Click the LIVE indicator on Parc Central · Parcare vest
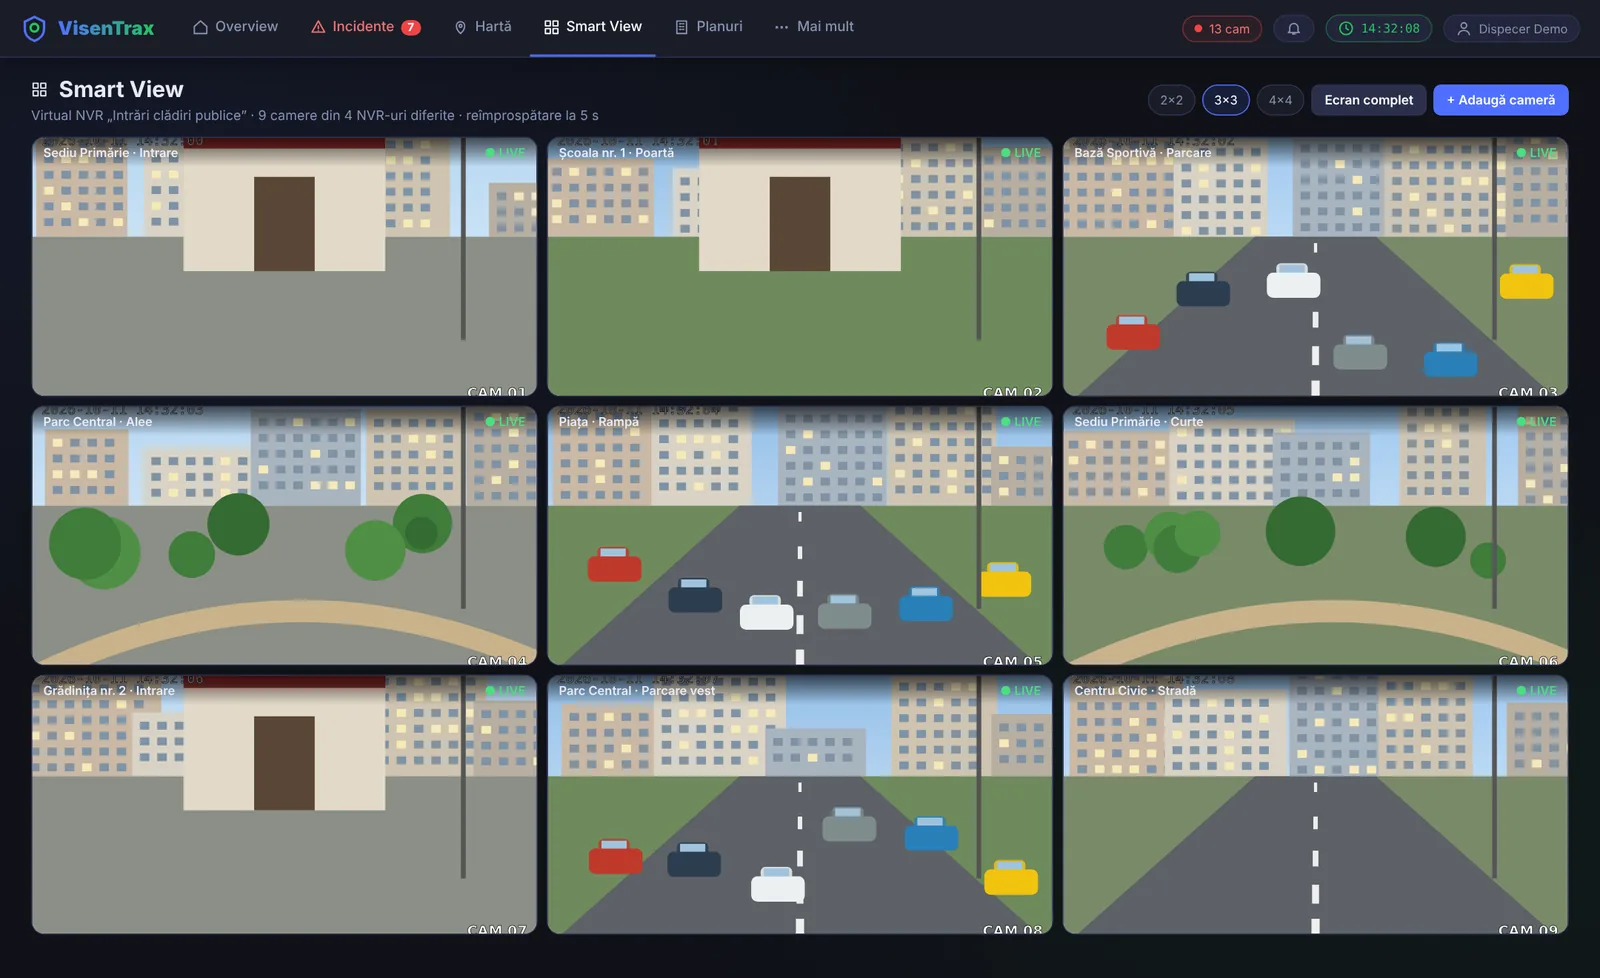Screen dimensions: 1600x978 tap(1021, 691)
